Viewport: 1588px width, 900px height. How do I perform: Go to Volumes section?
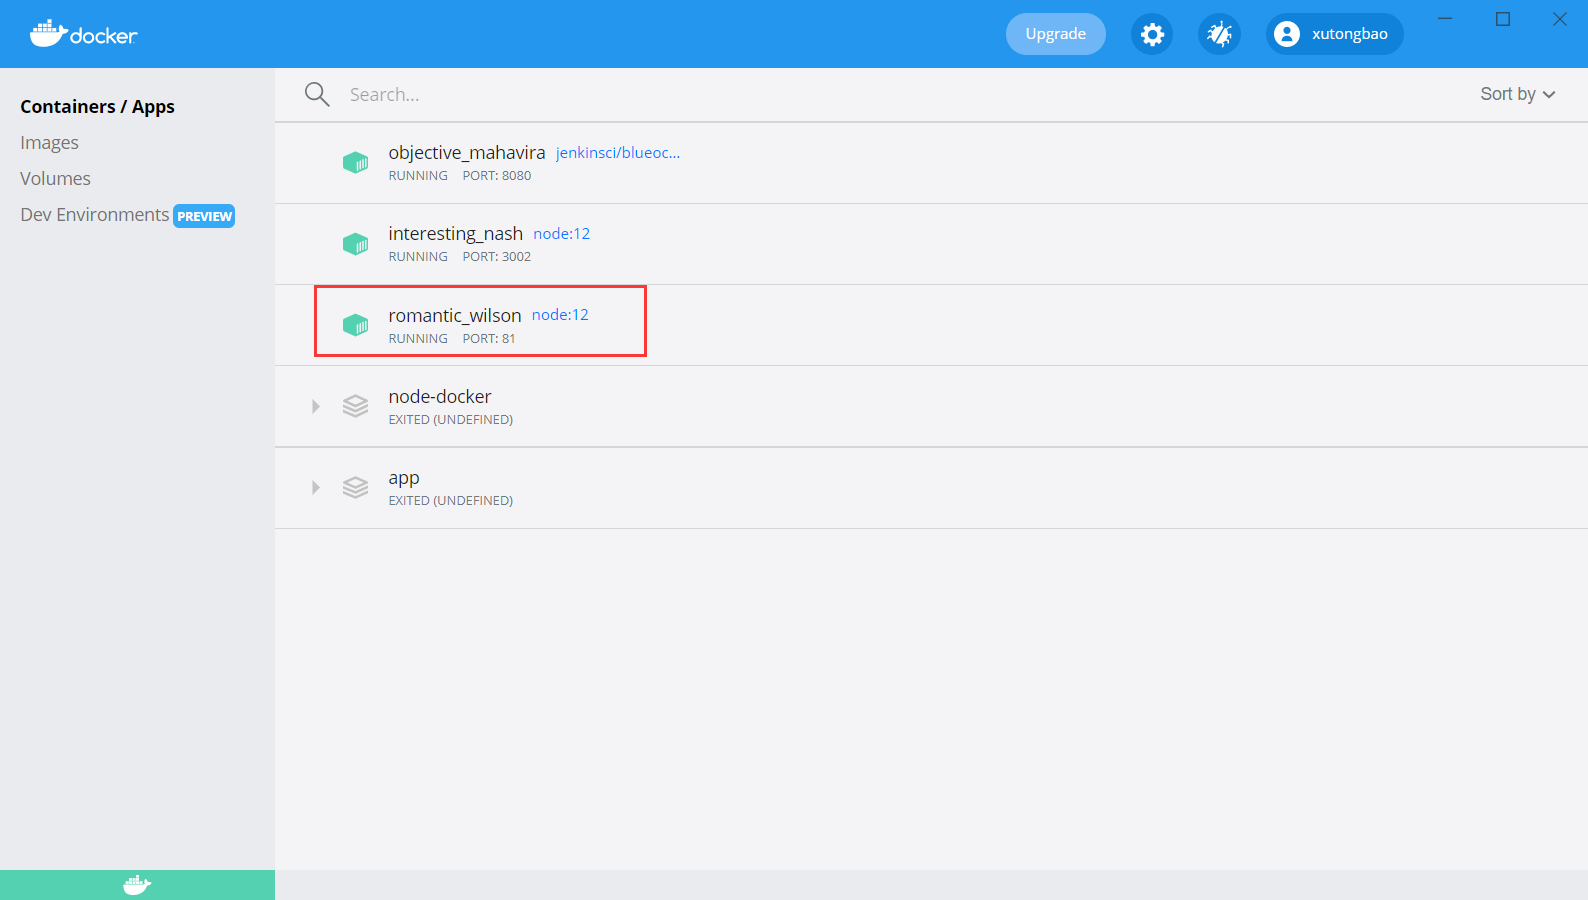click(55, 179)
